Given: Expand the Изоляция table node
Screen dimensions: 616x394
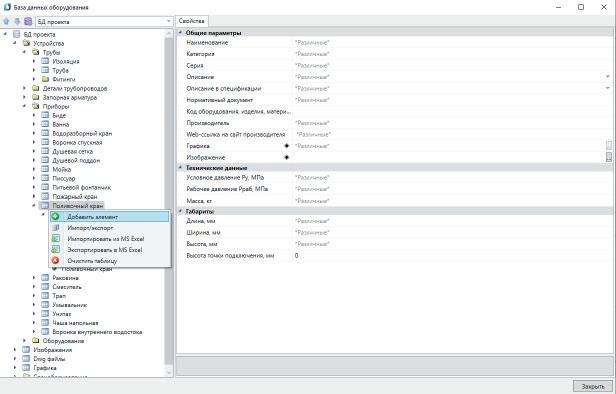Looking at the screenshot, I should tap(34, 61).
